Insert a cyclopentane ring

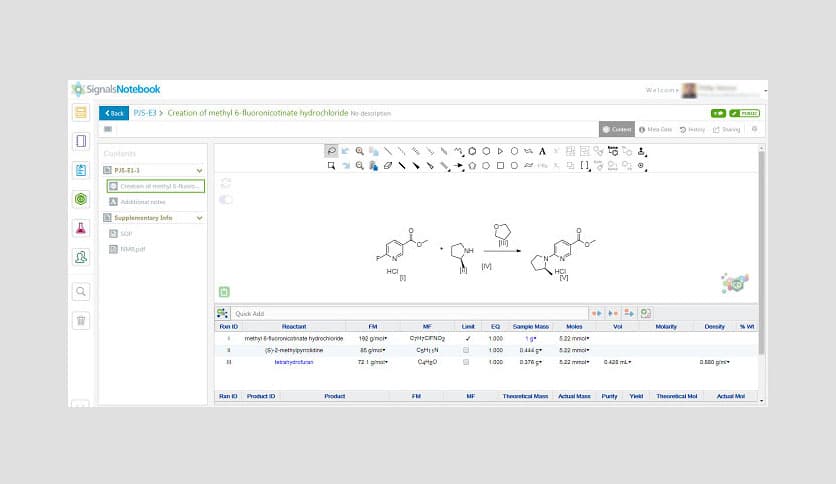click(x=472, y=166)
